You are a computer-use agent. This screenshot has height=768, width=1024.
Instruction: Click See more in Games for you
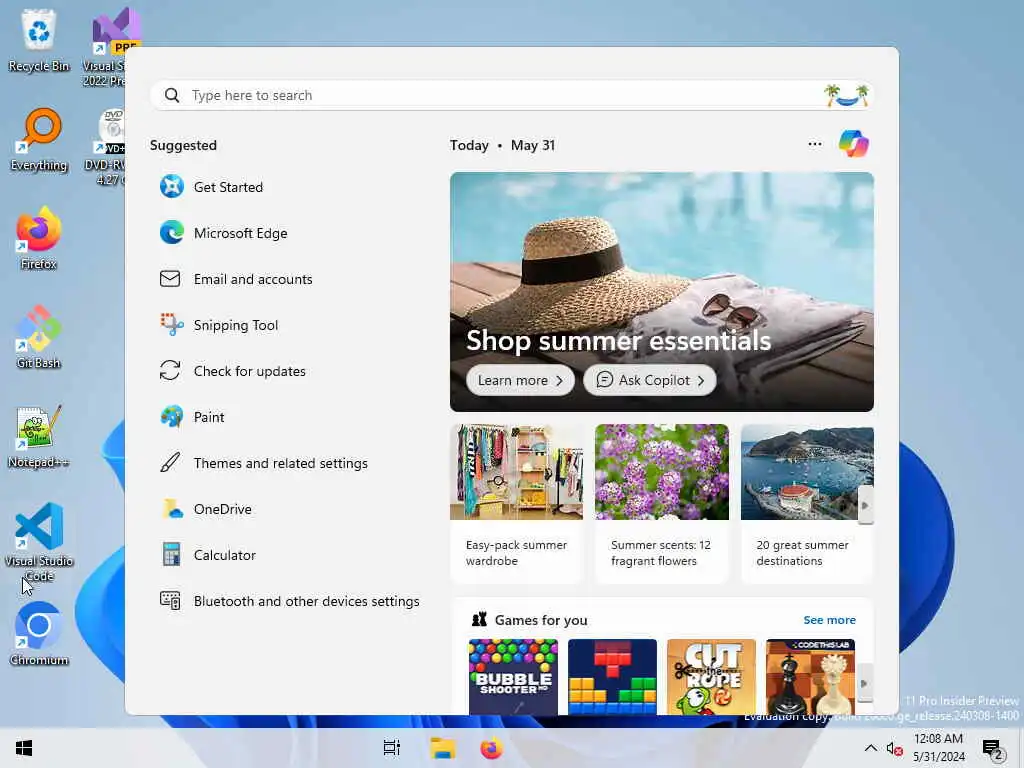tap(829, 620)
